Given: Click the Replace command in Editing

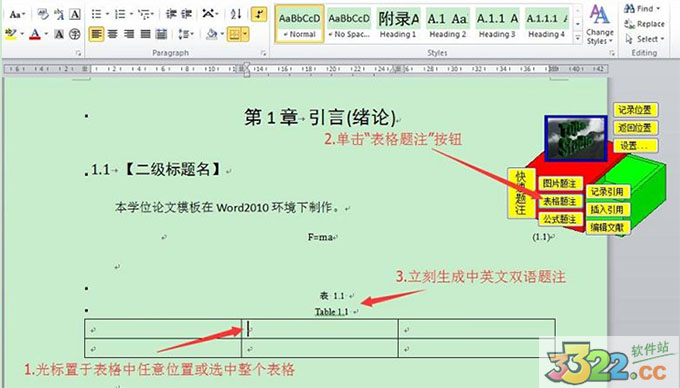Looking at the screenshot, I should pos(644,24).
